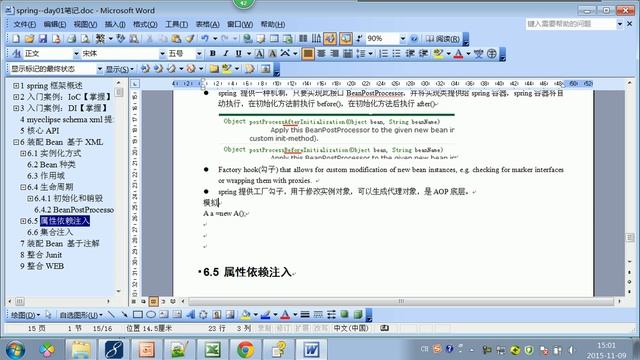Right-align the paragraph

click(x=334, y=53)
